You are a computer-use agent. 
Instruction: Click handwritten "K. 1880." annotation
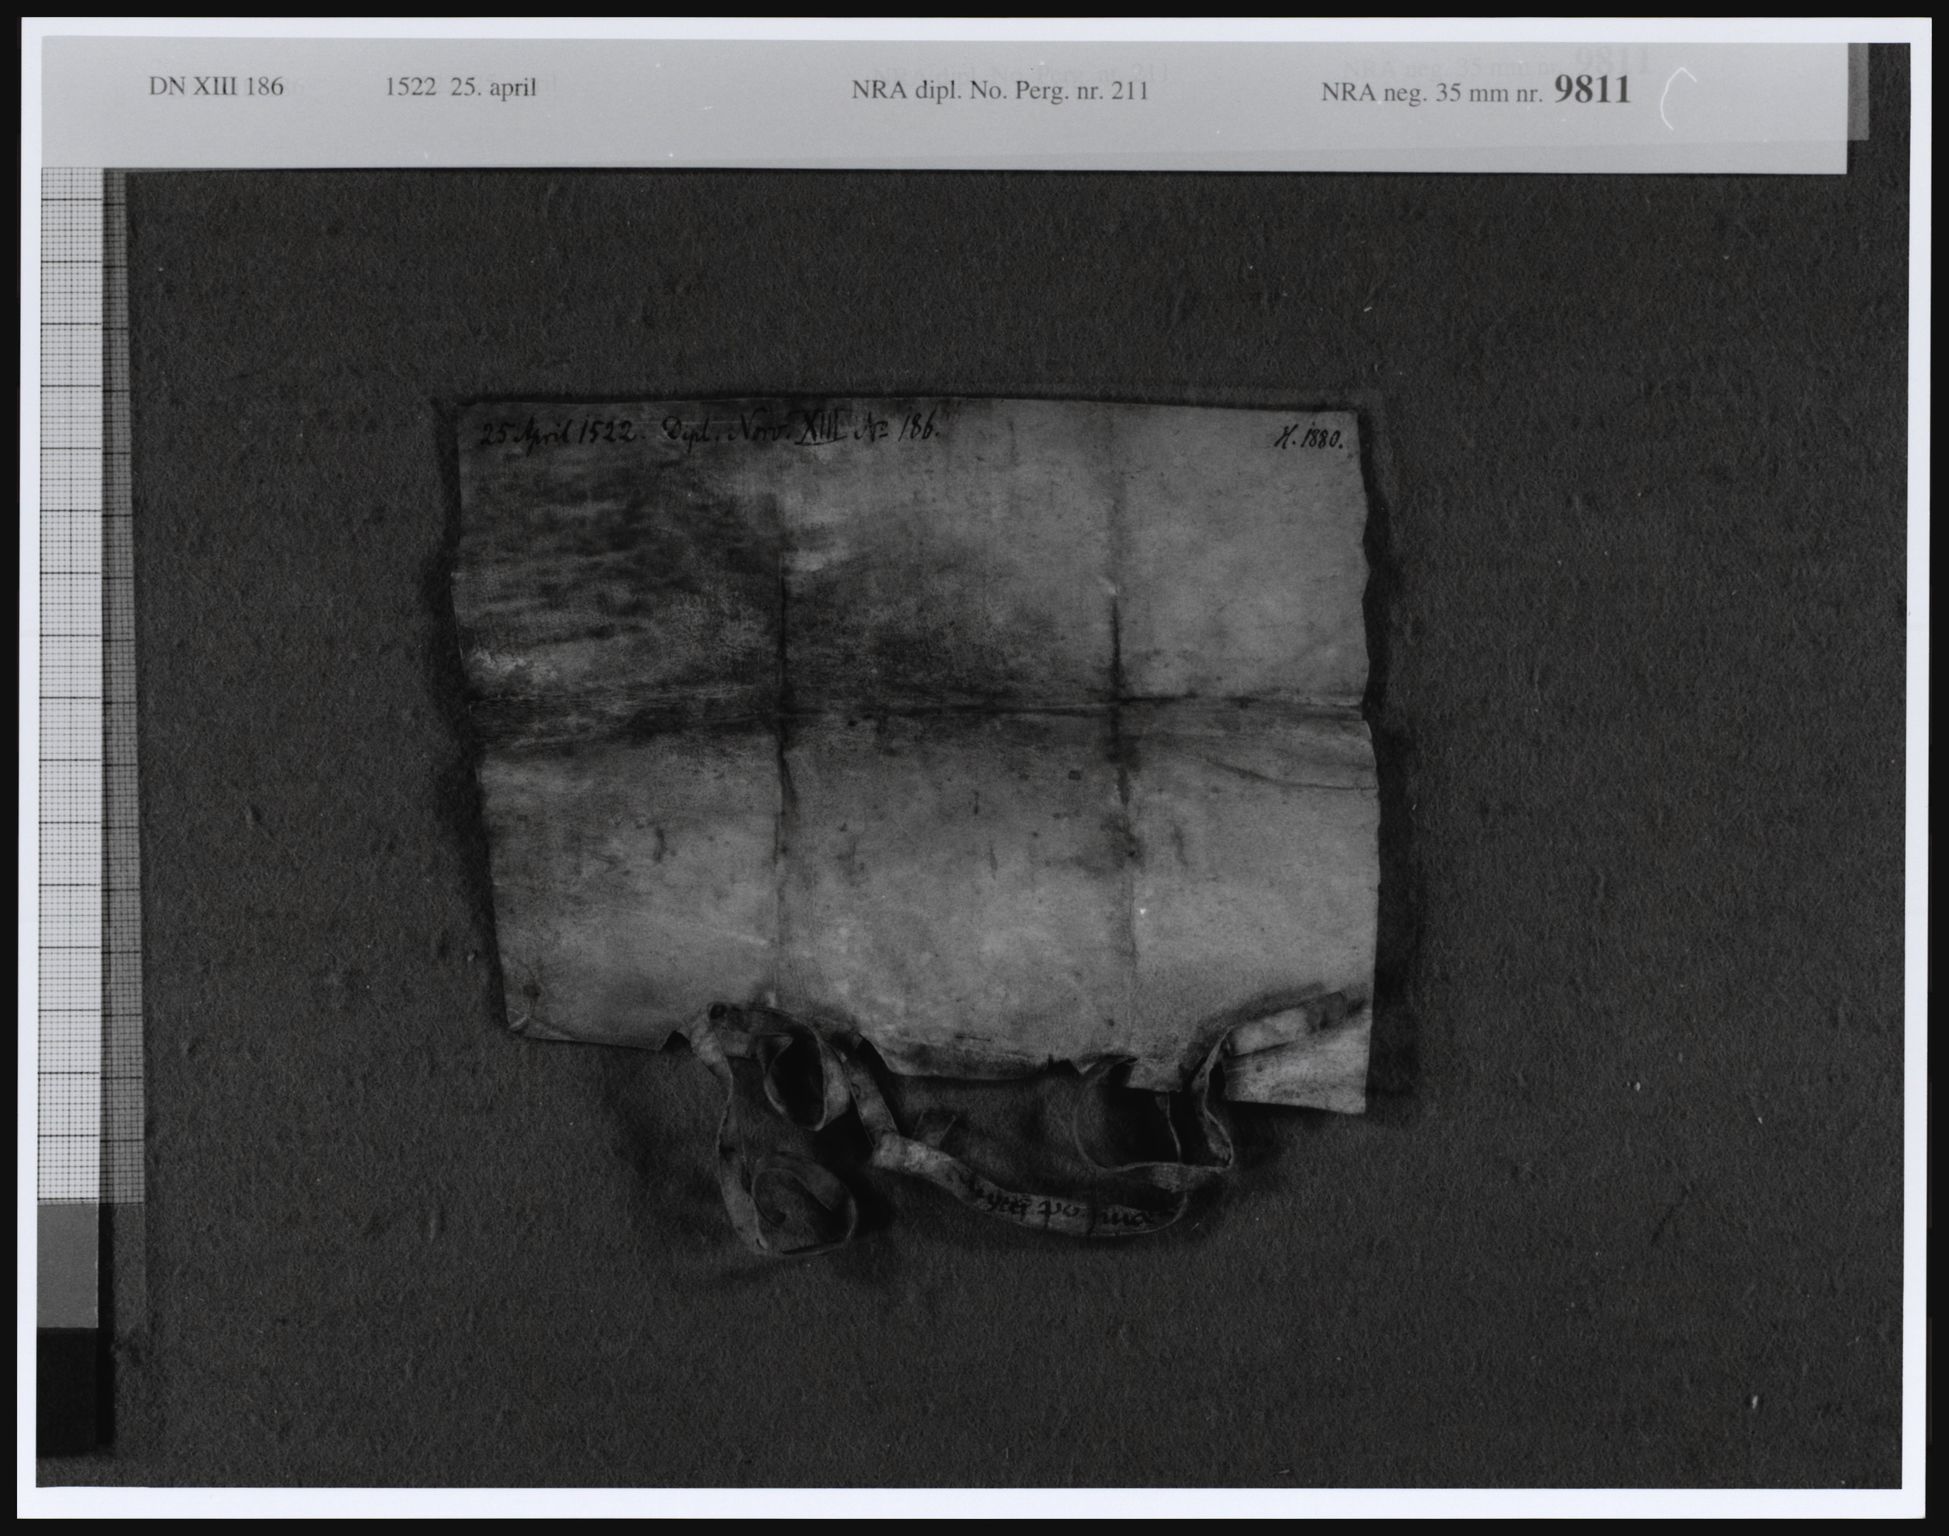(x=1312, y=439)
